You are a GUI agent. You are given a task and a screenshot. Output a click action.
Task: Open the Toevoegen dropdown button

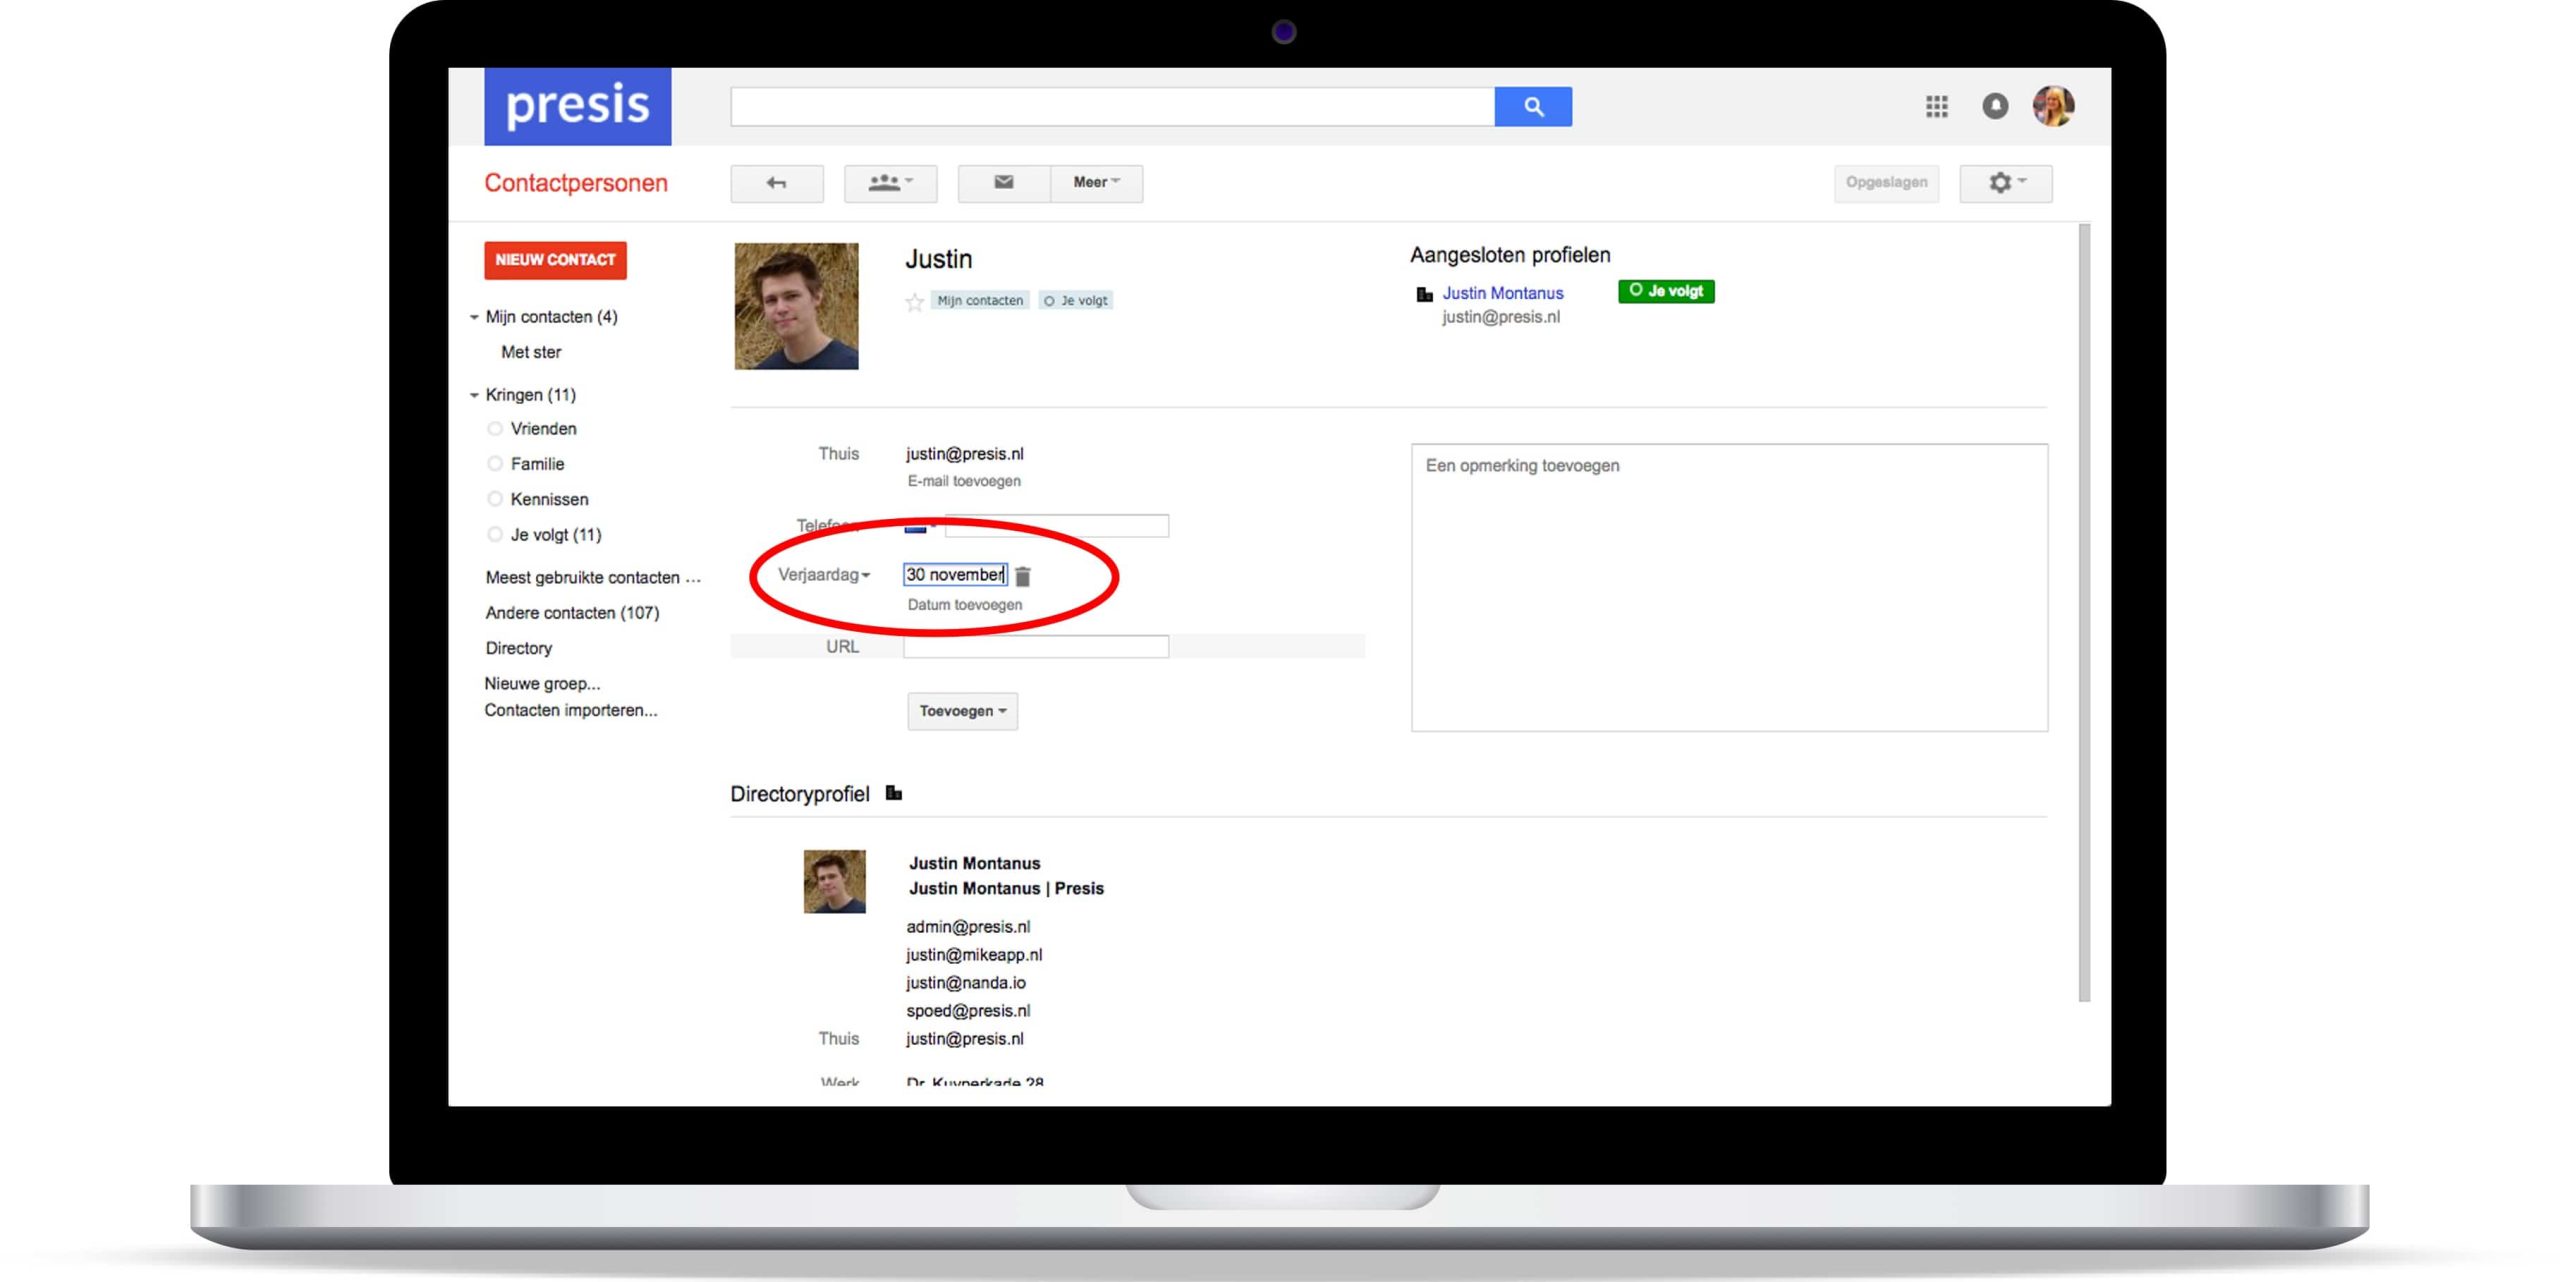click(962, 711)
